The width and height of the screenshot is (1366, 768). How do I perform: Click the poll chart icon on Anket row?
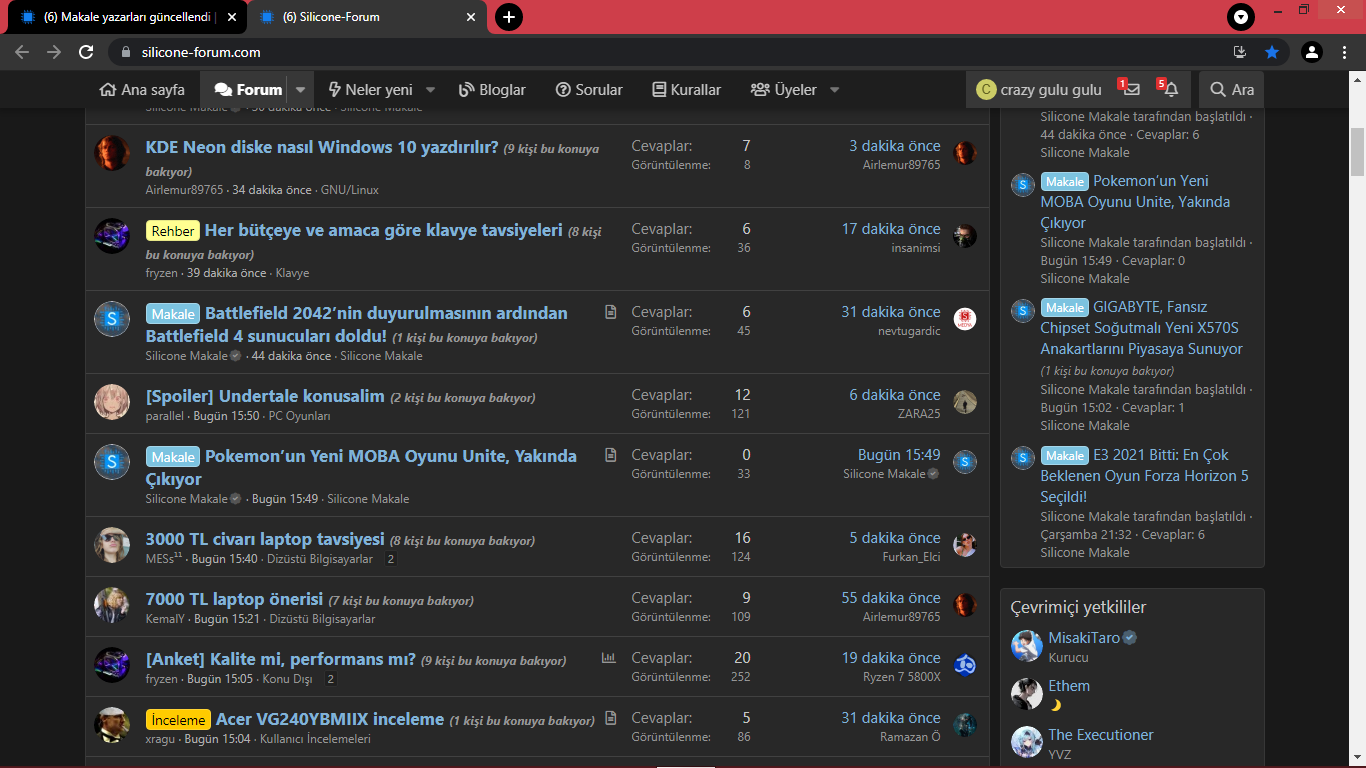tap(608, 658)
